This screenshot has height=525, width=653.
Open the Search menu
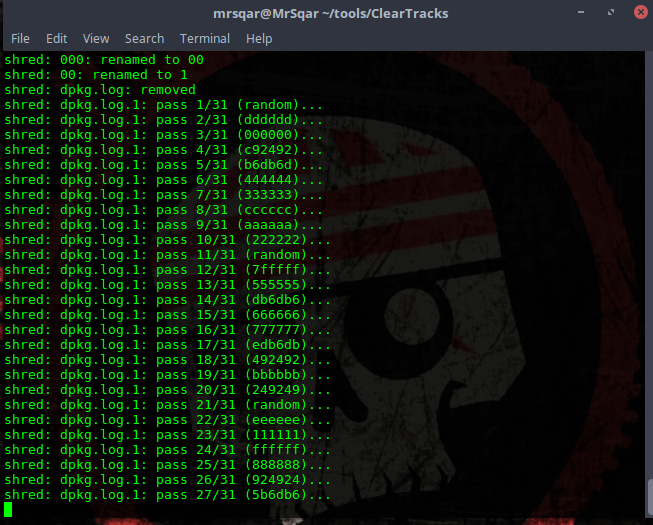(144, 38)
